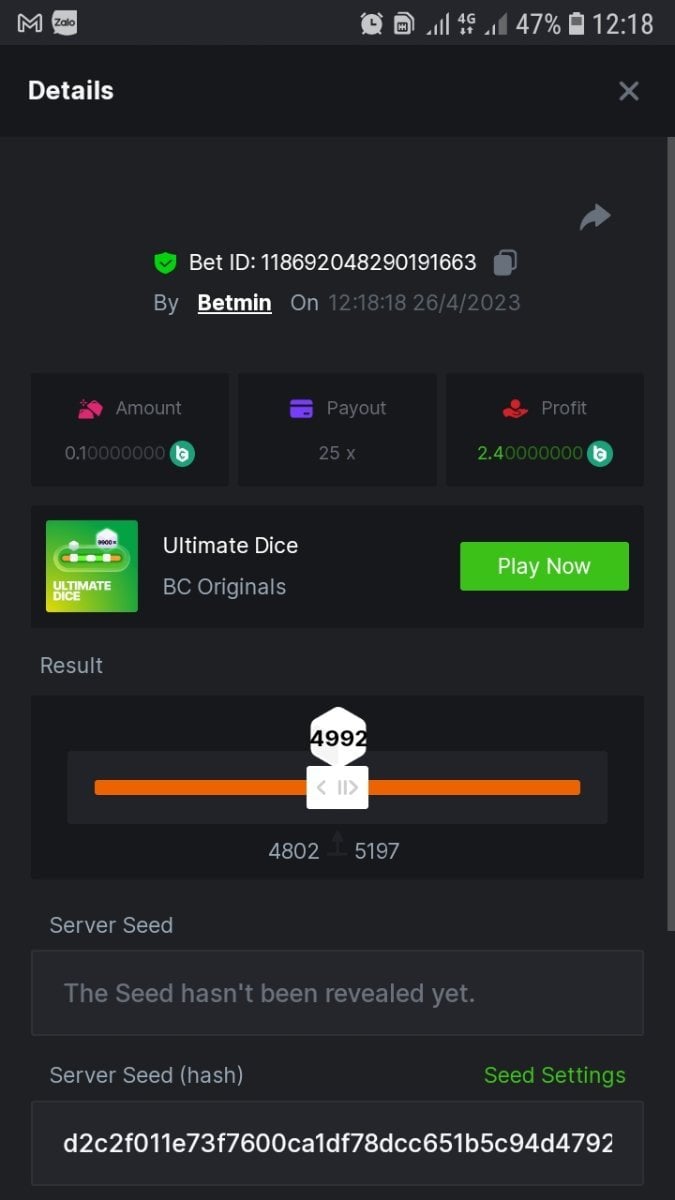
Task: Click the dice result slider handle
Action: [337, 787]
